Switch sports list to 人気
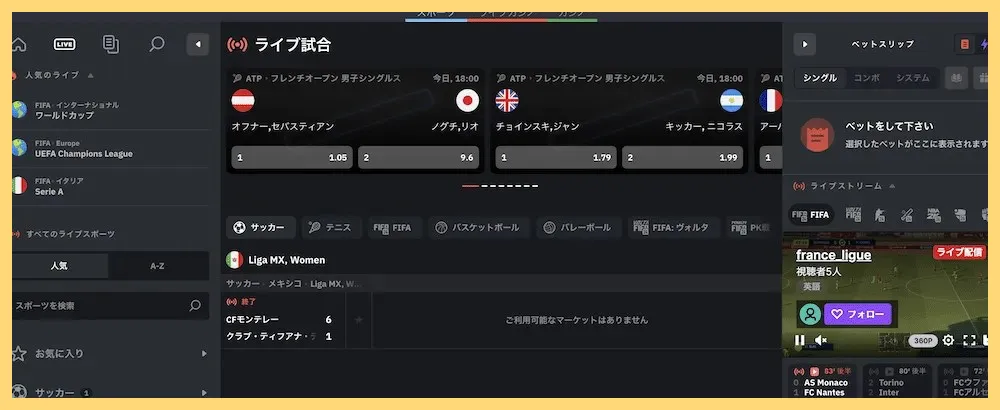The image size is (1000, 410). point(60,266)
